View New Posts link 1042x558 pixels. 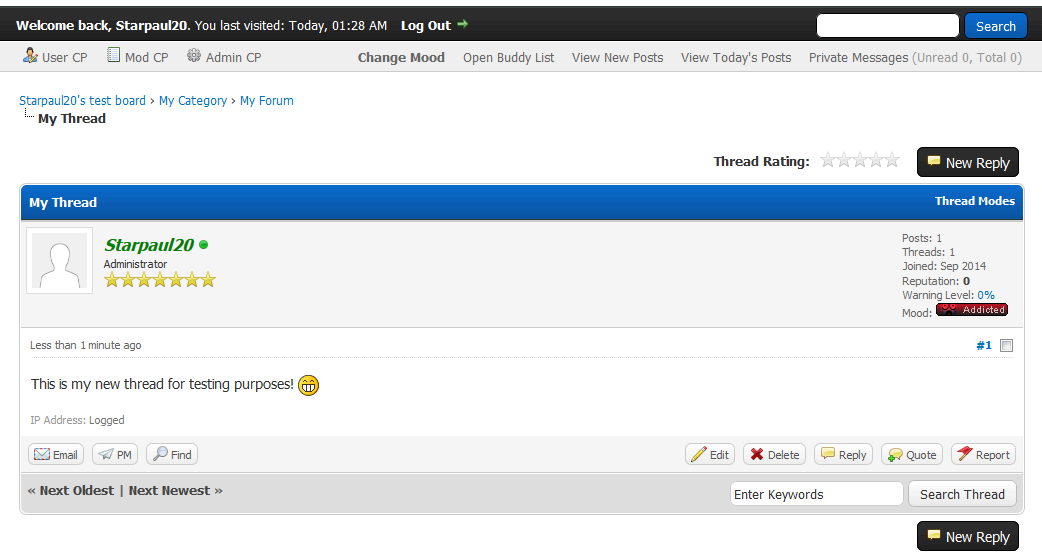click(x=617, y=58)
